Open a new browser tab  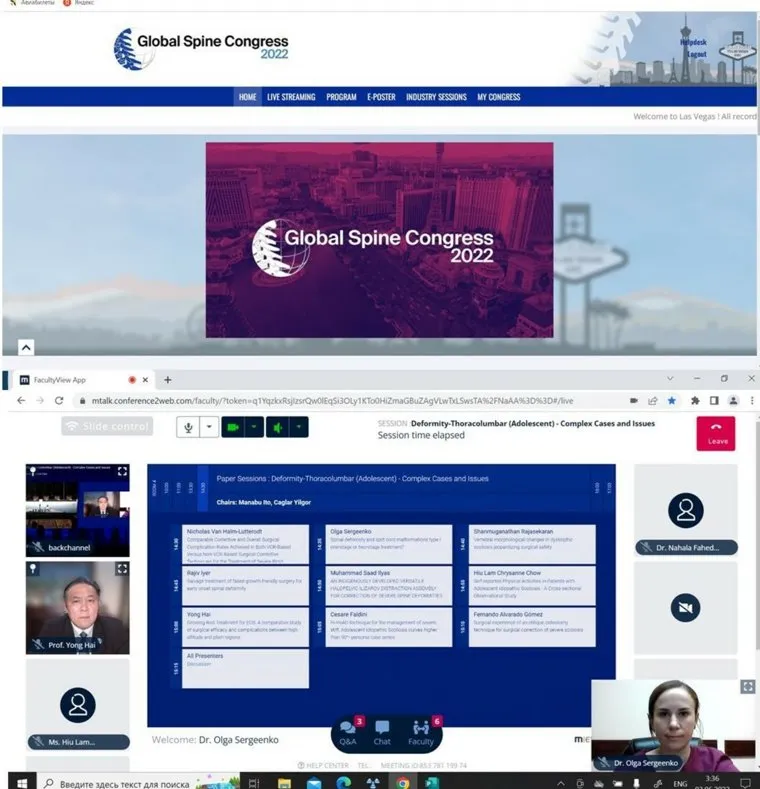167,379
